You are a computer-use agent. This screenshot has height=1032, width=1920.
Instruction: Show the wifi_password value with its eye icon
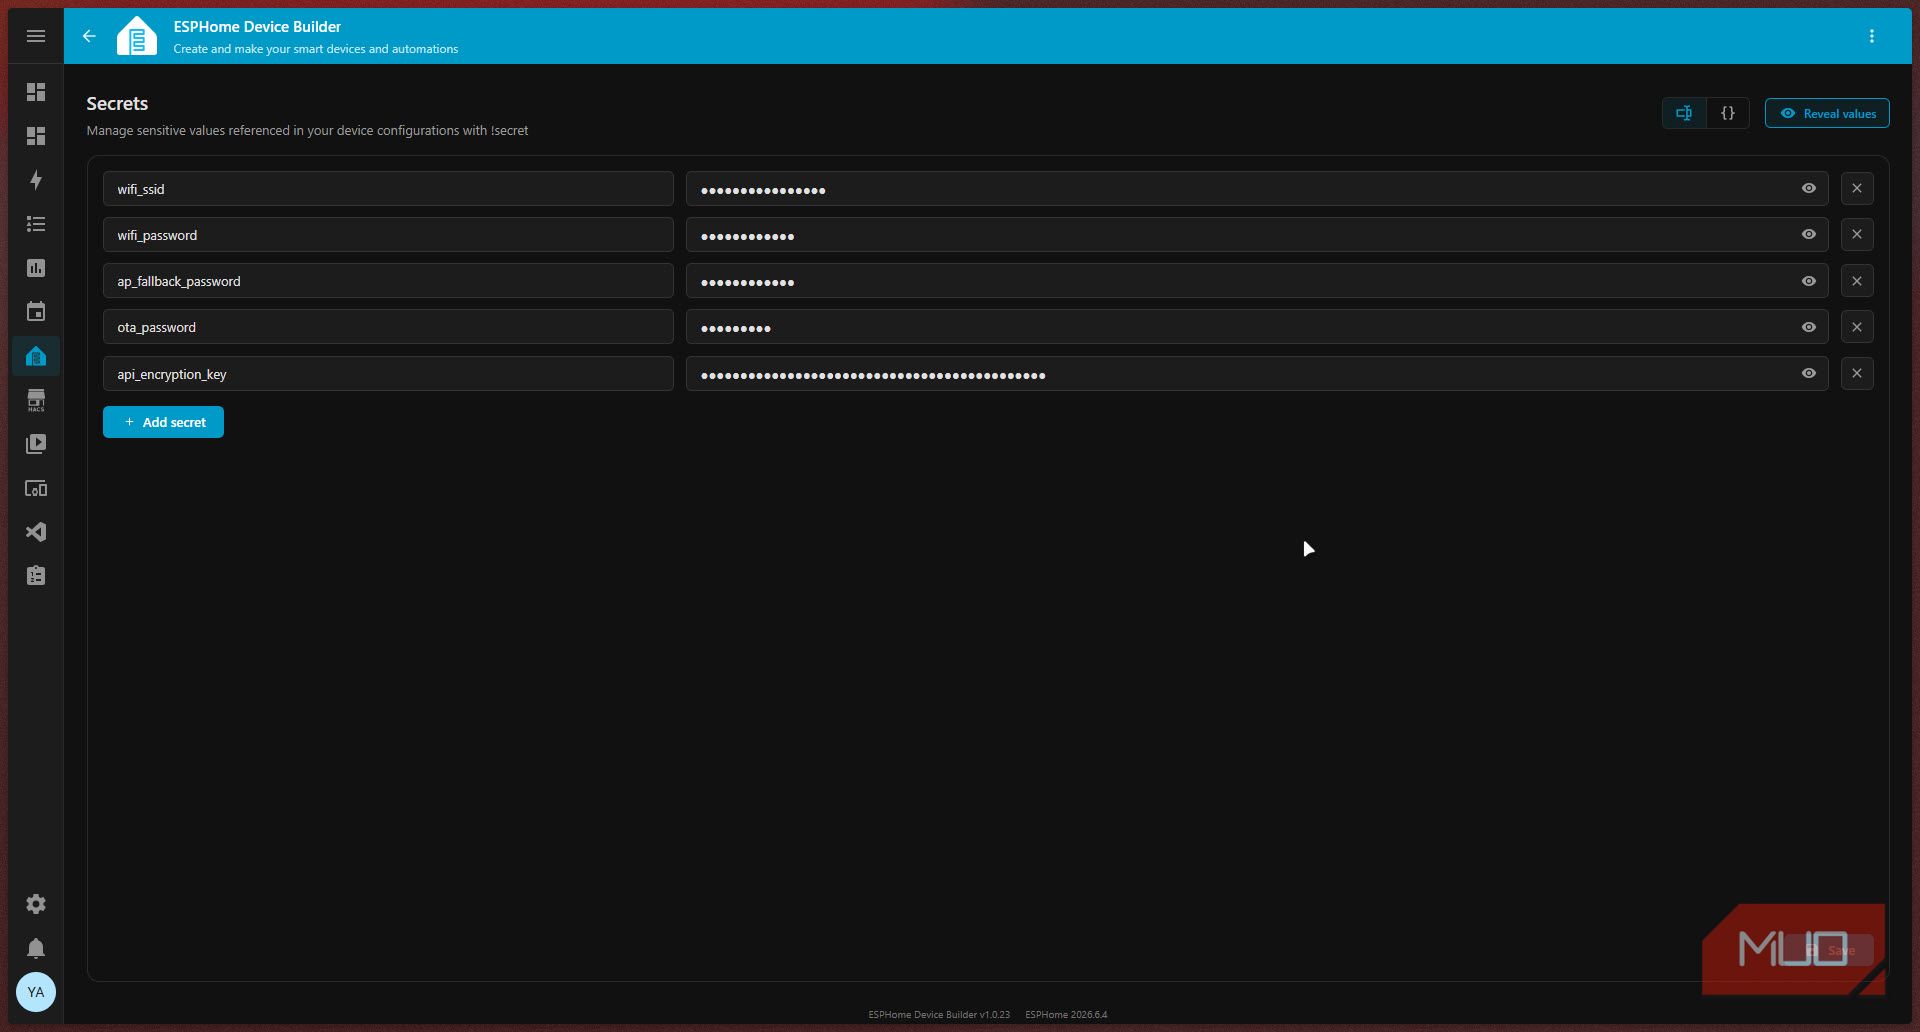(1809, 234)
